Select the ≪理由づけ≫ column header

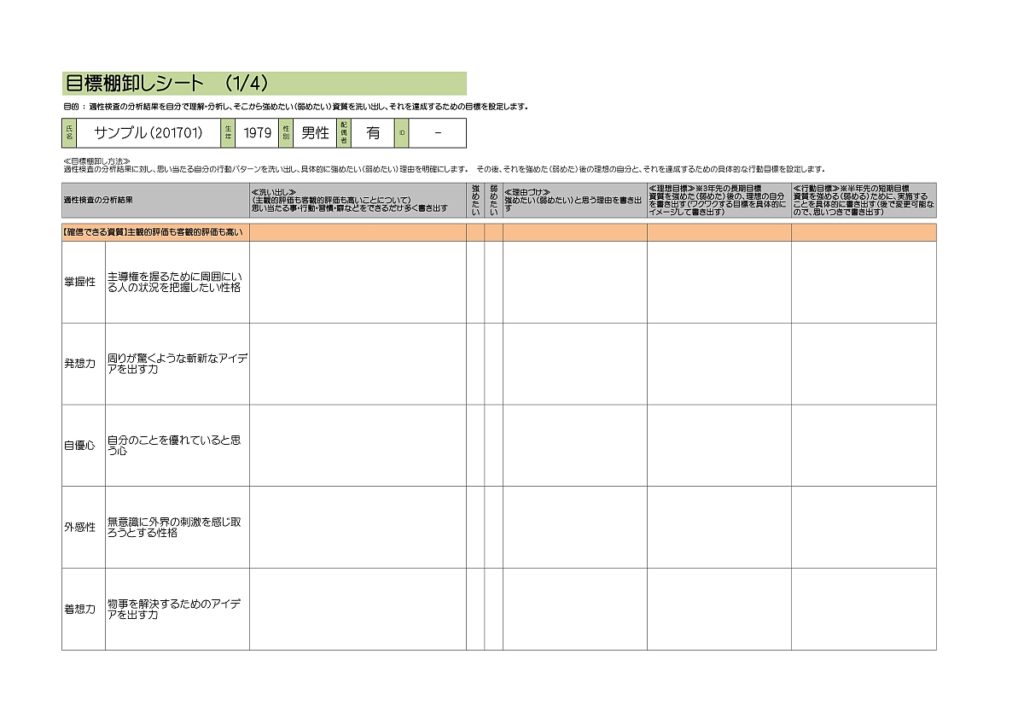pos(575,200)
